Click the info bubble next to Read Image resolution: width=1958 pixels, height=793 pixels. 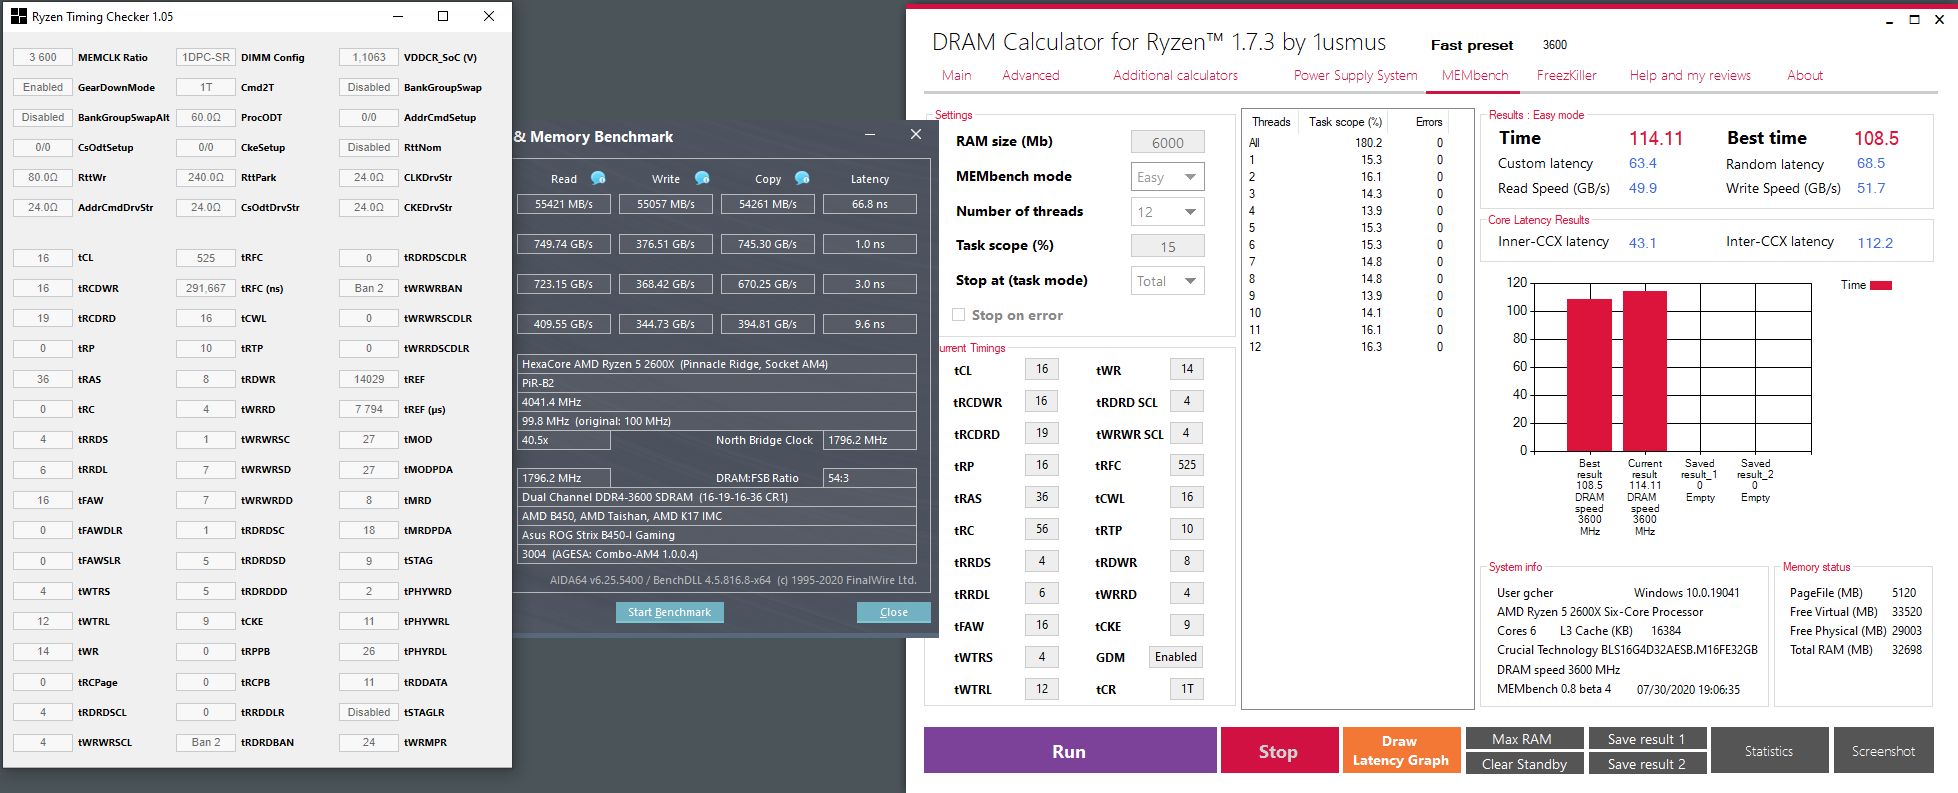click(x=598, y=178)
